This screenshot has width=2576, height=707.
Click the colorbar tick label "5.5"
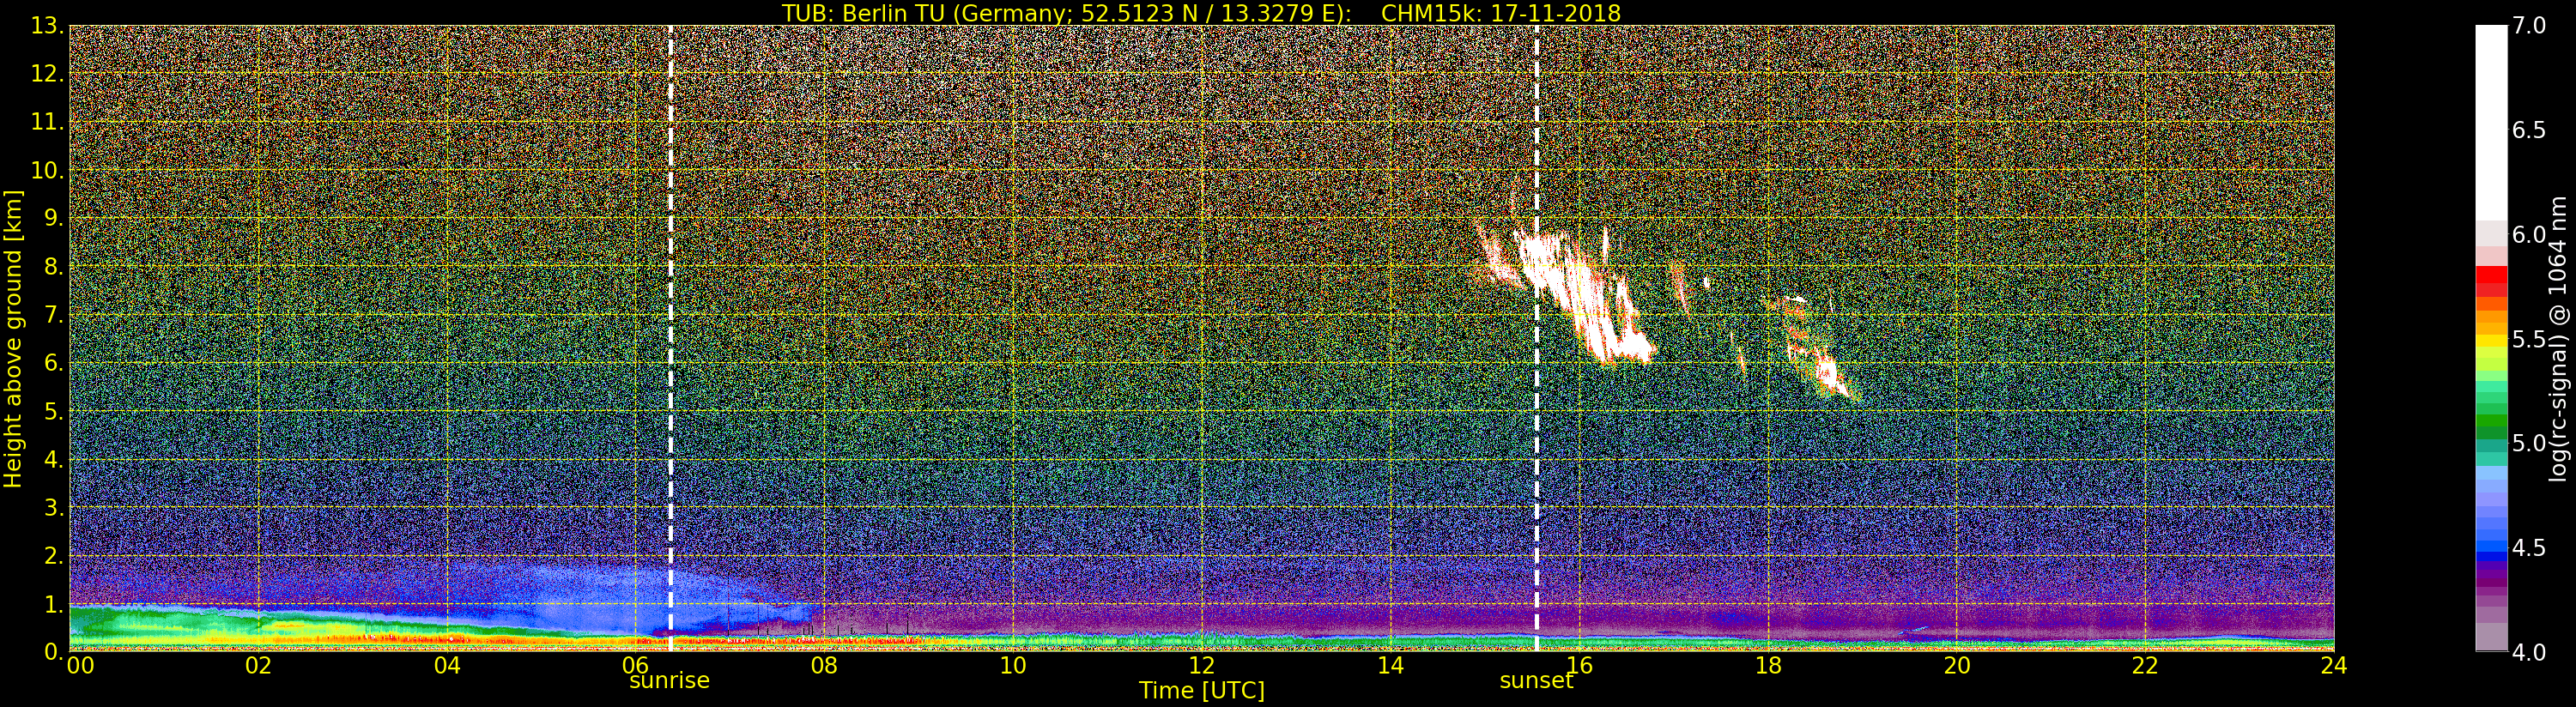coord(2529,339)
